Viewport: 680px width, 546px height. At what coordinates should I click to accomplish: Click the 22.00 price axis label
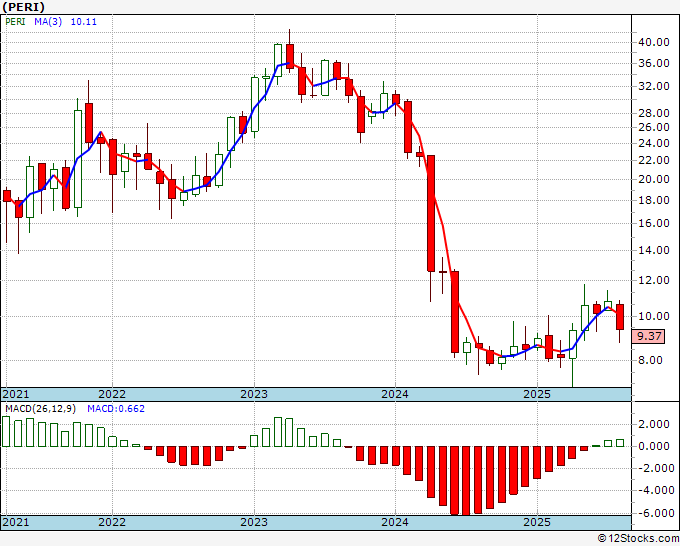click(x=654, y=160)
